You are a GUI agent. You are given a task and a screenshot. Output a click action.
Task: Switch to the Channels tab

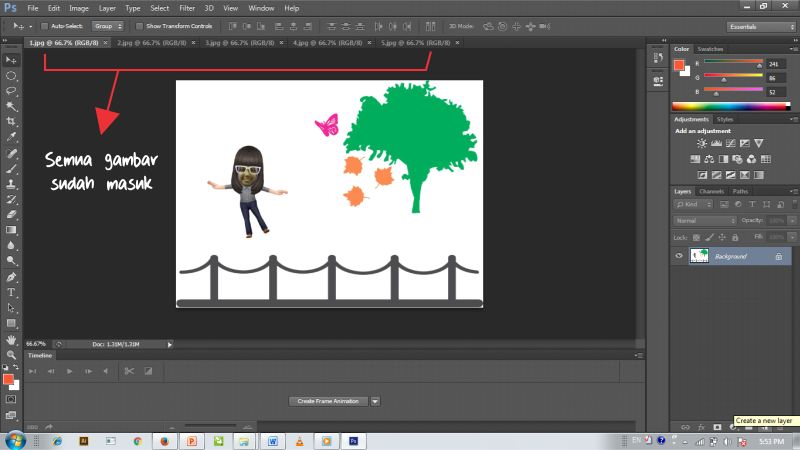[x=711, y=191]
